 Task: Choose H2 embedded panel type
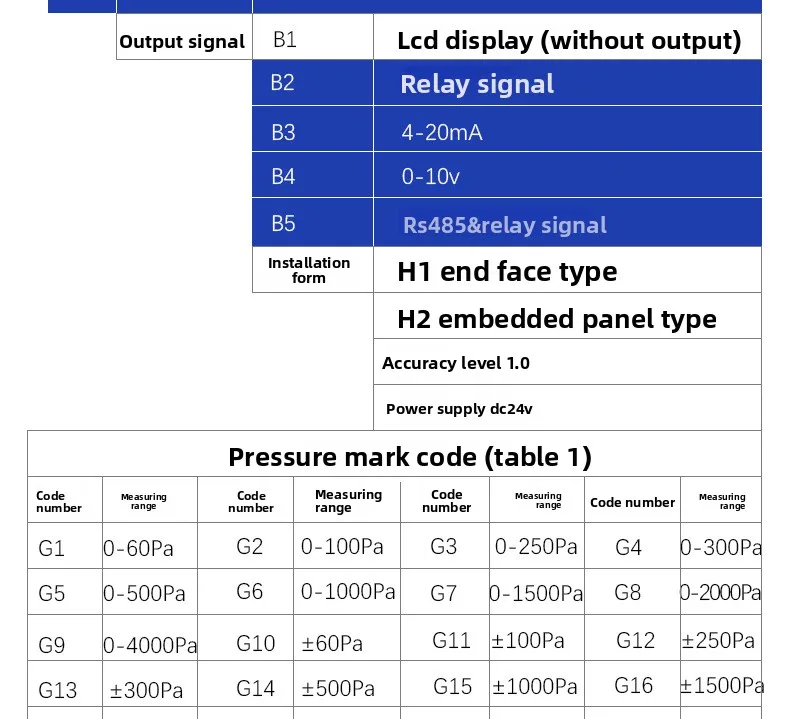557,319
